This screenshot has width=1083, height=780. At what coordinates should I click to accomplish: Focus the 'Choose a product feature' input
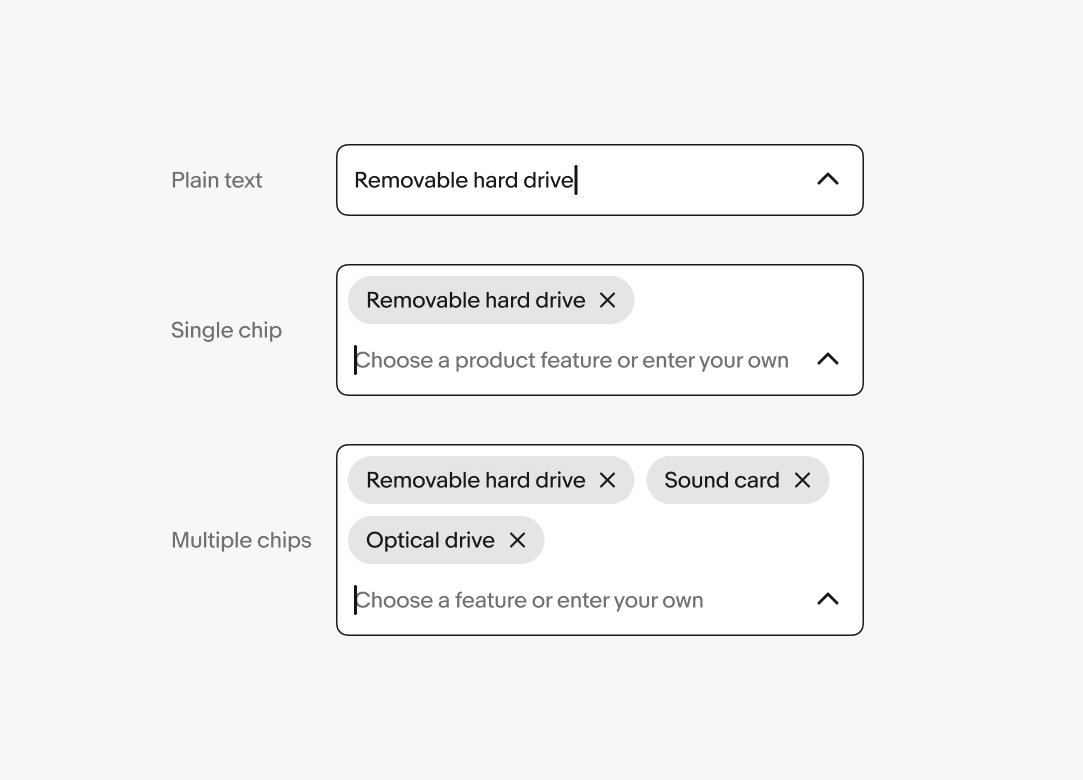click(x=572, y=360)
